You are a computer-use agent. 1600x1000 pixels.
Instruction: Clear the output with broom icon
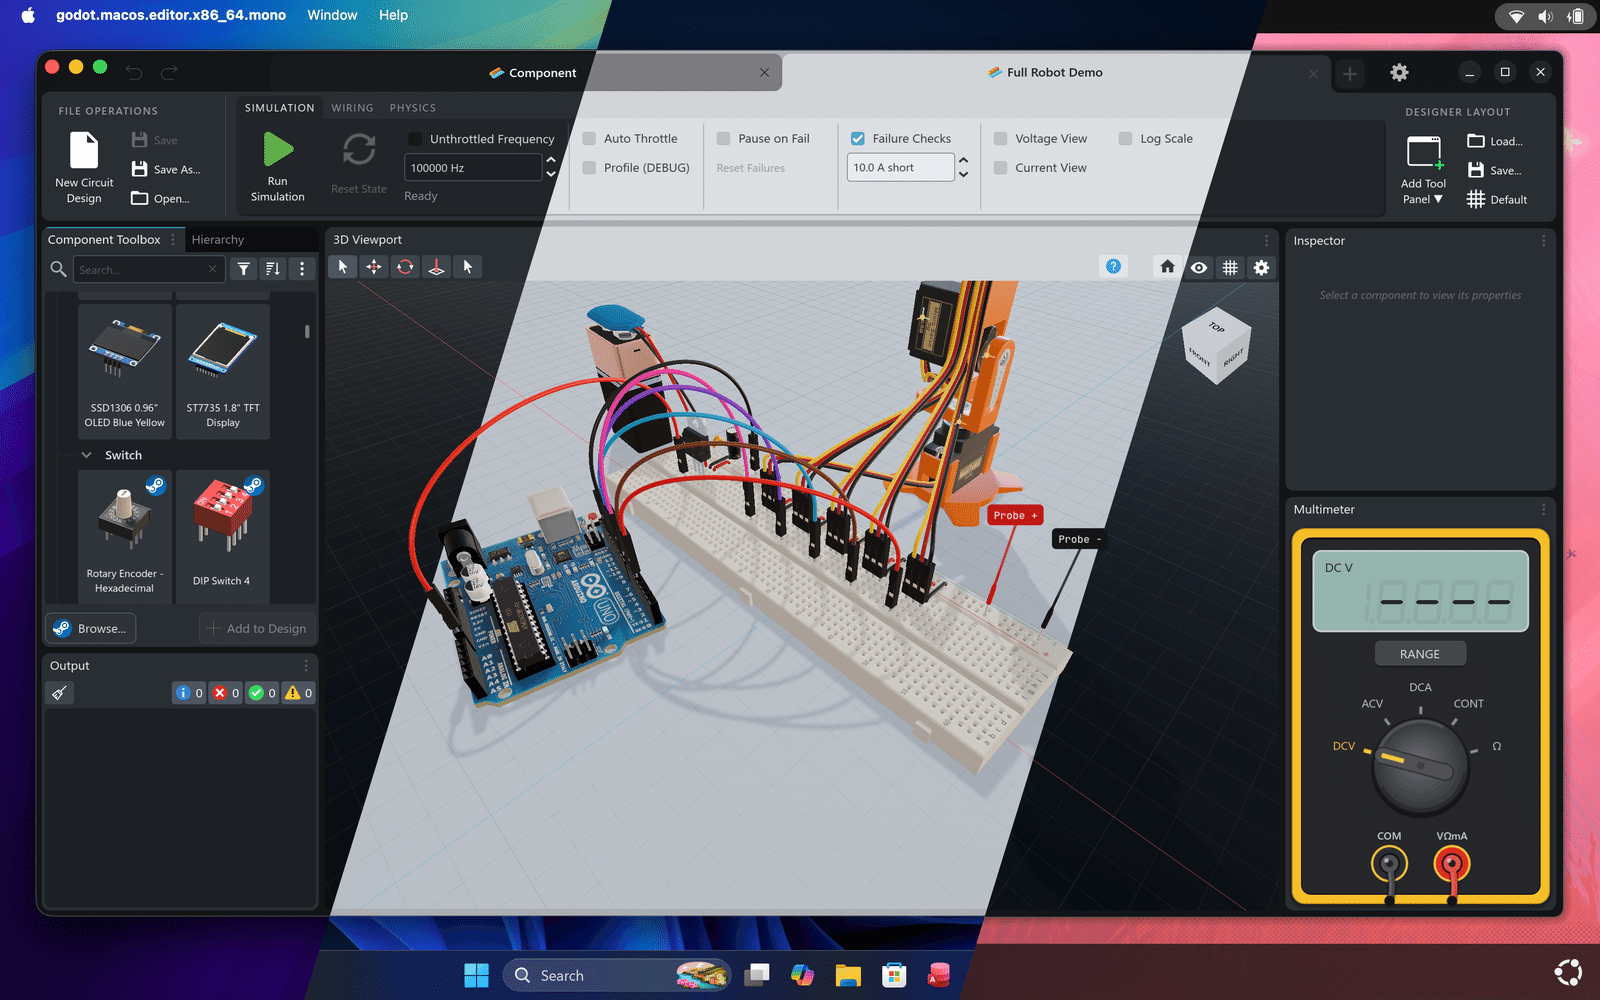tap(60, 693)
